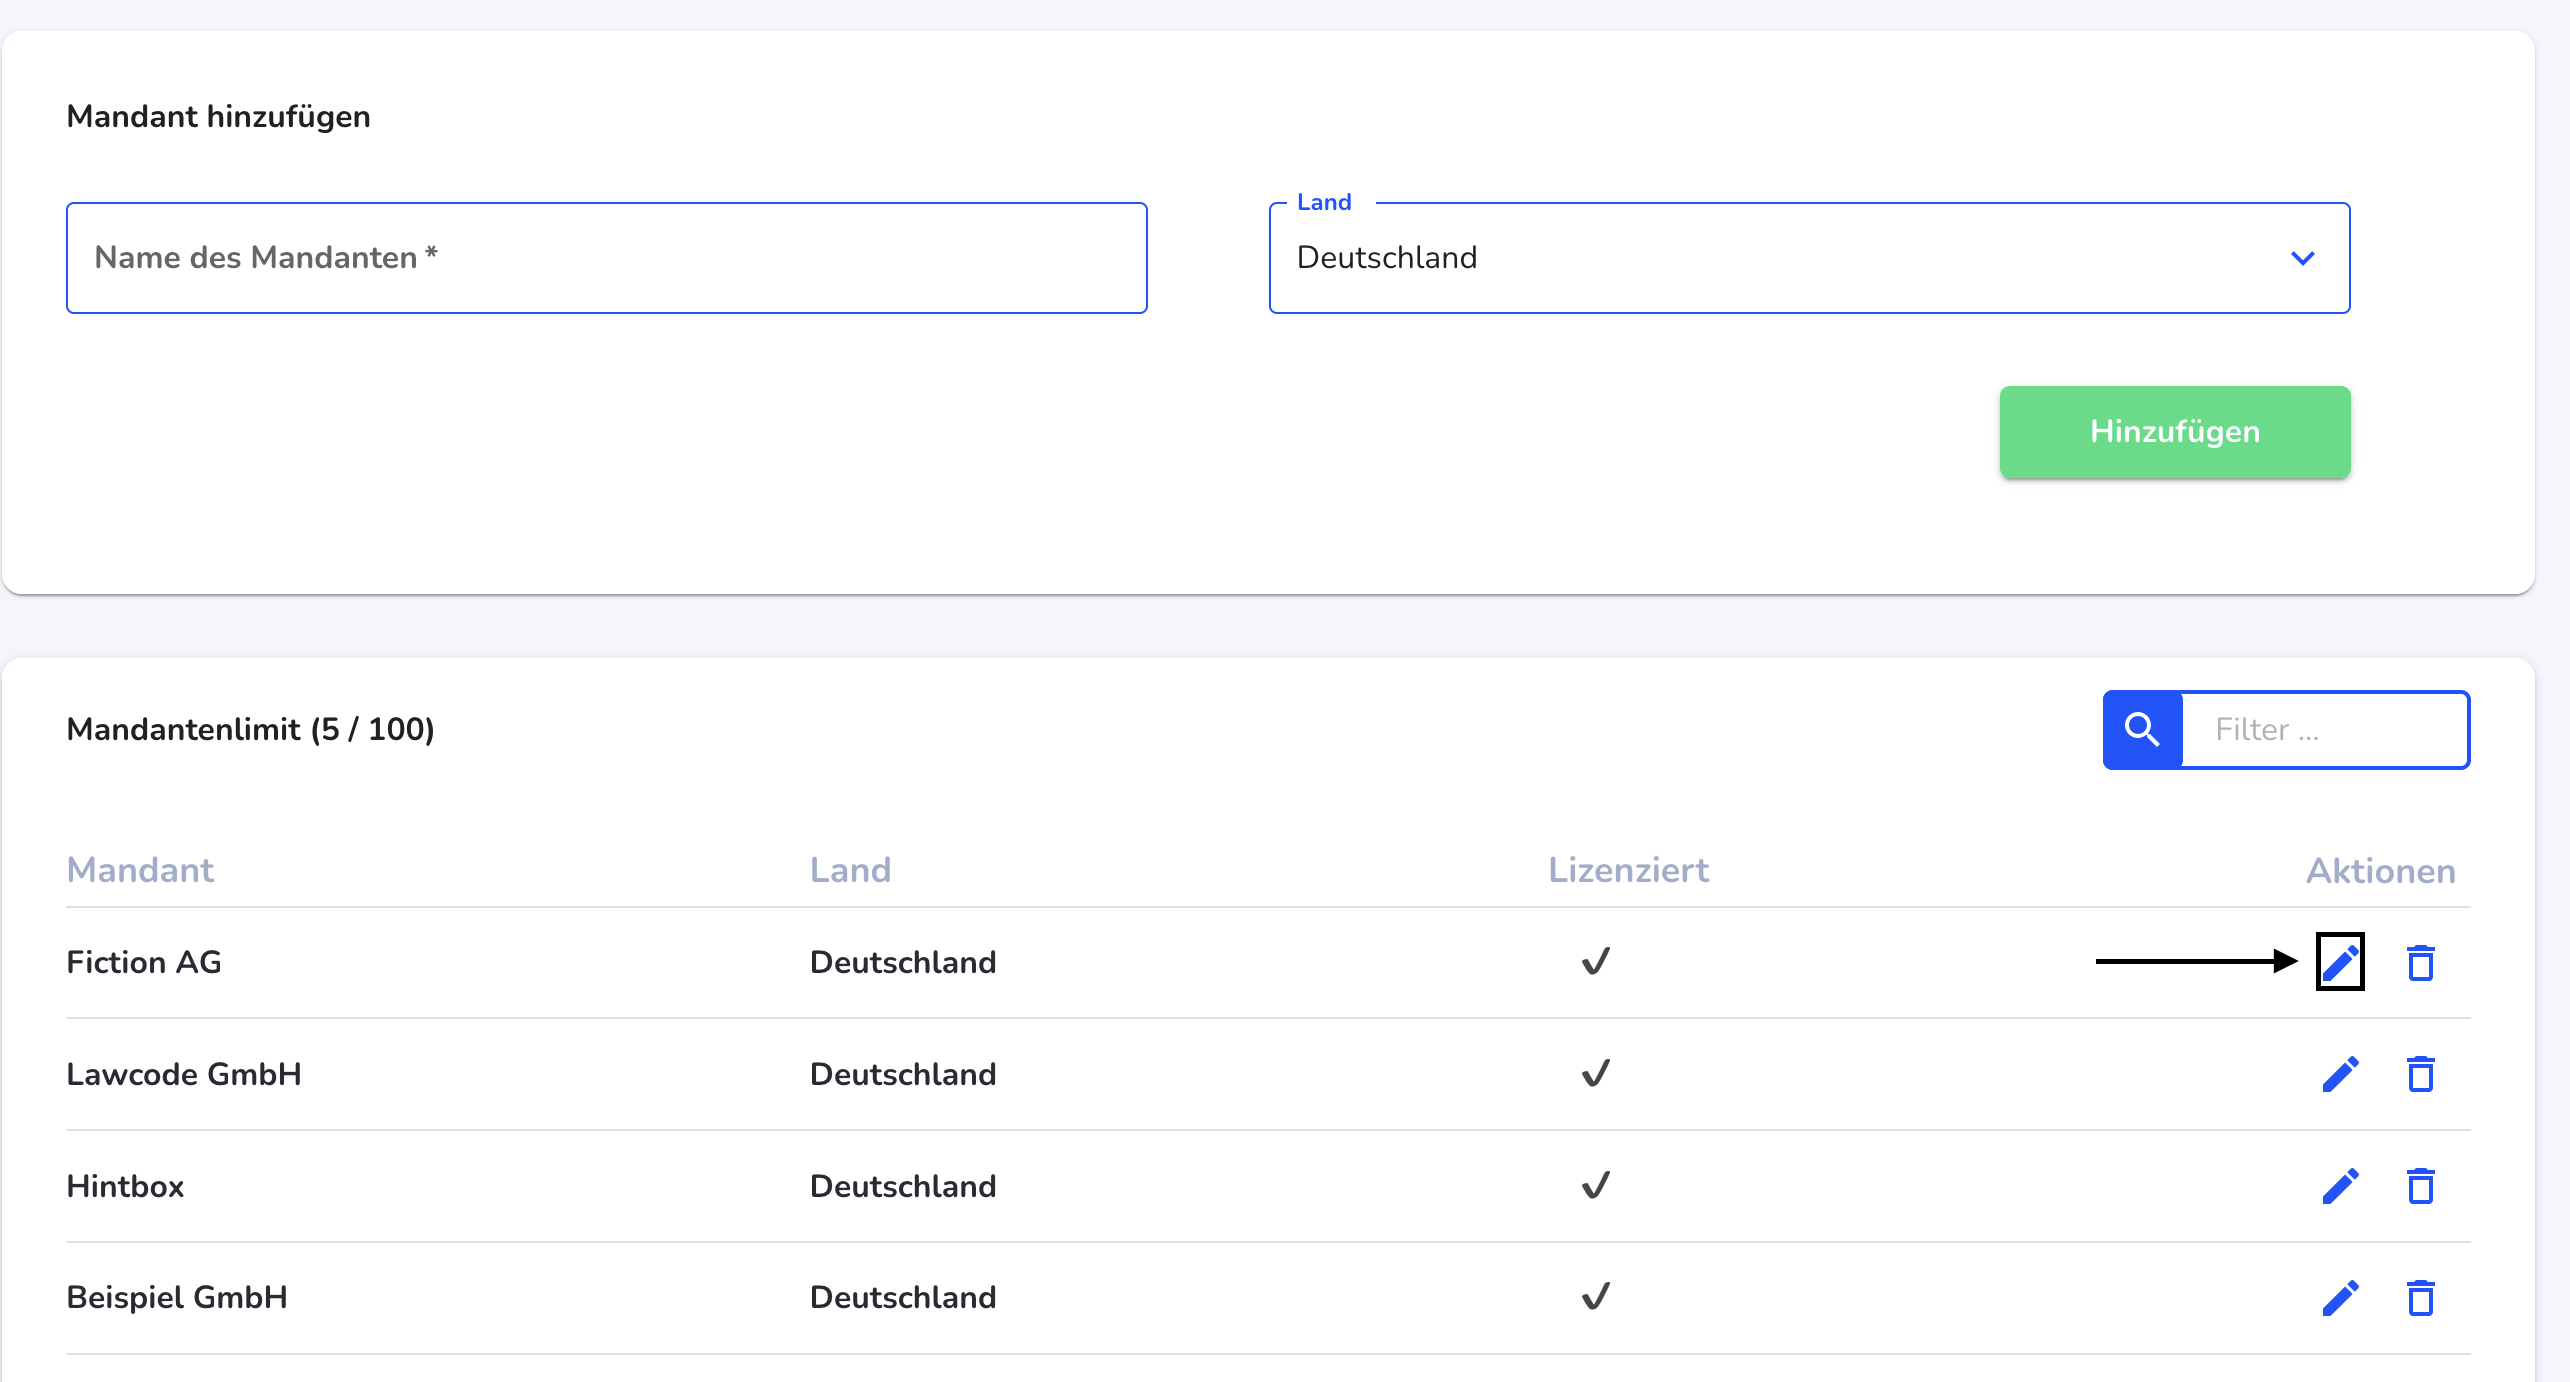The width and height of the screenshot is (2570, 1382).
Task: Click the blue search magnifier icon
Action: (x=2142, y=730)
